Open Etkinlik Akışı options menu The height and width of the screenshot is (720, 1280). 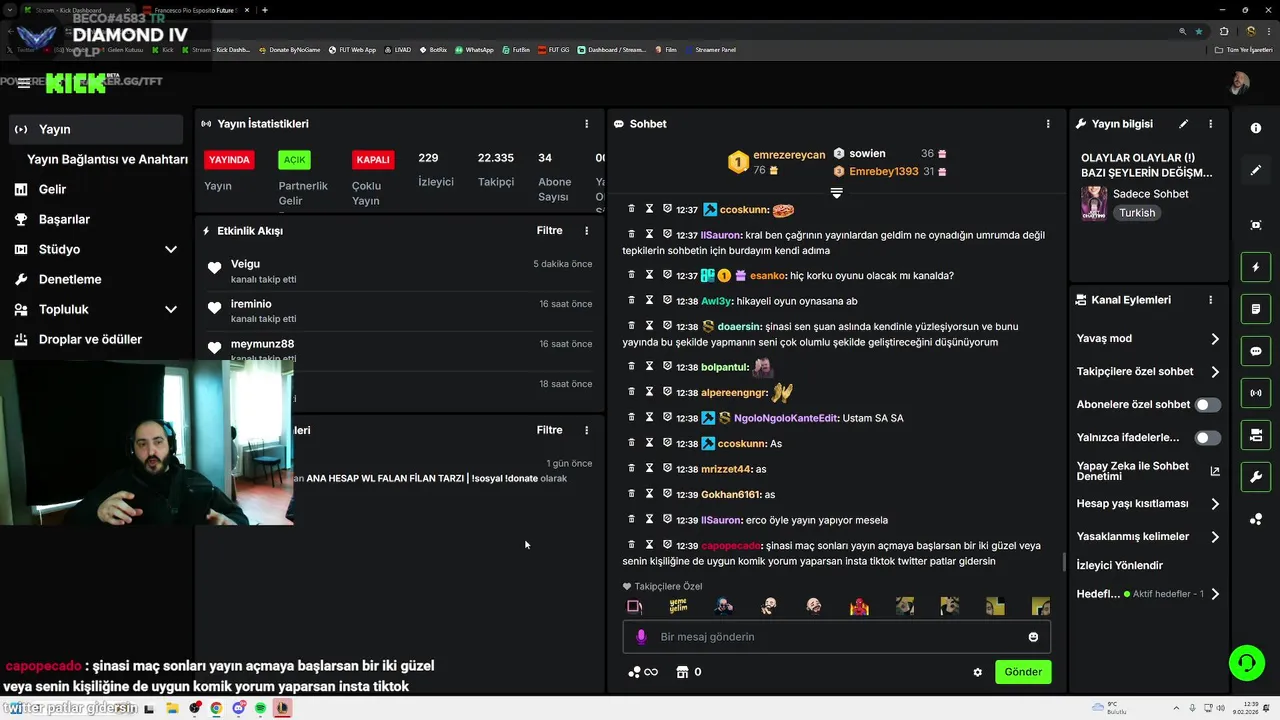point(587,231)
